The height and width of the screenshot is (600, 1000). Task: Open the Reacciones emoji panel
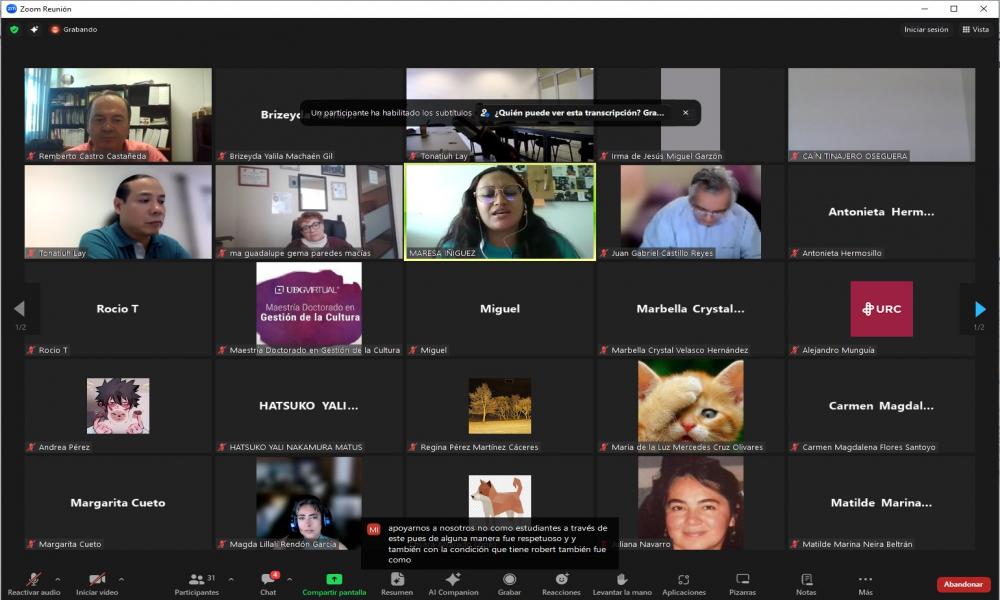562,582
